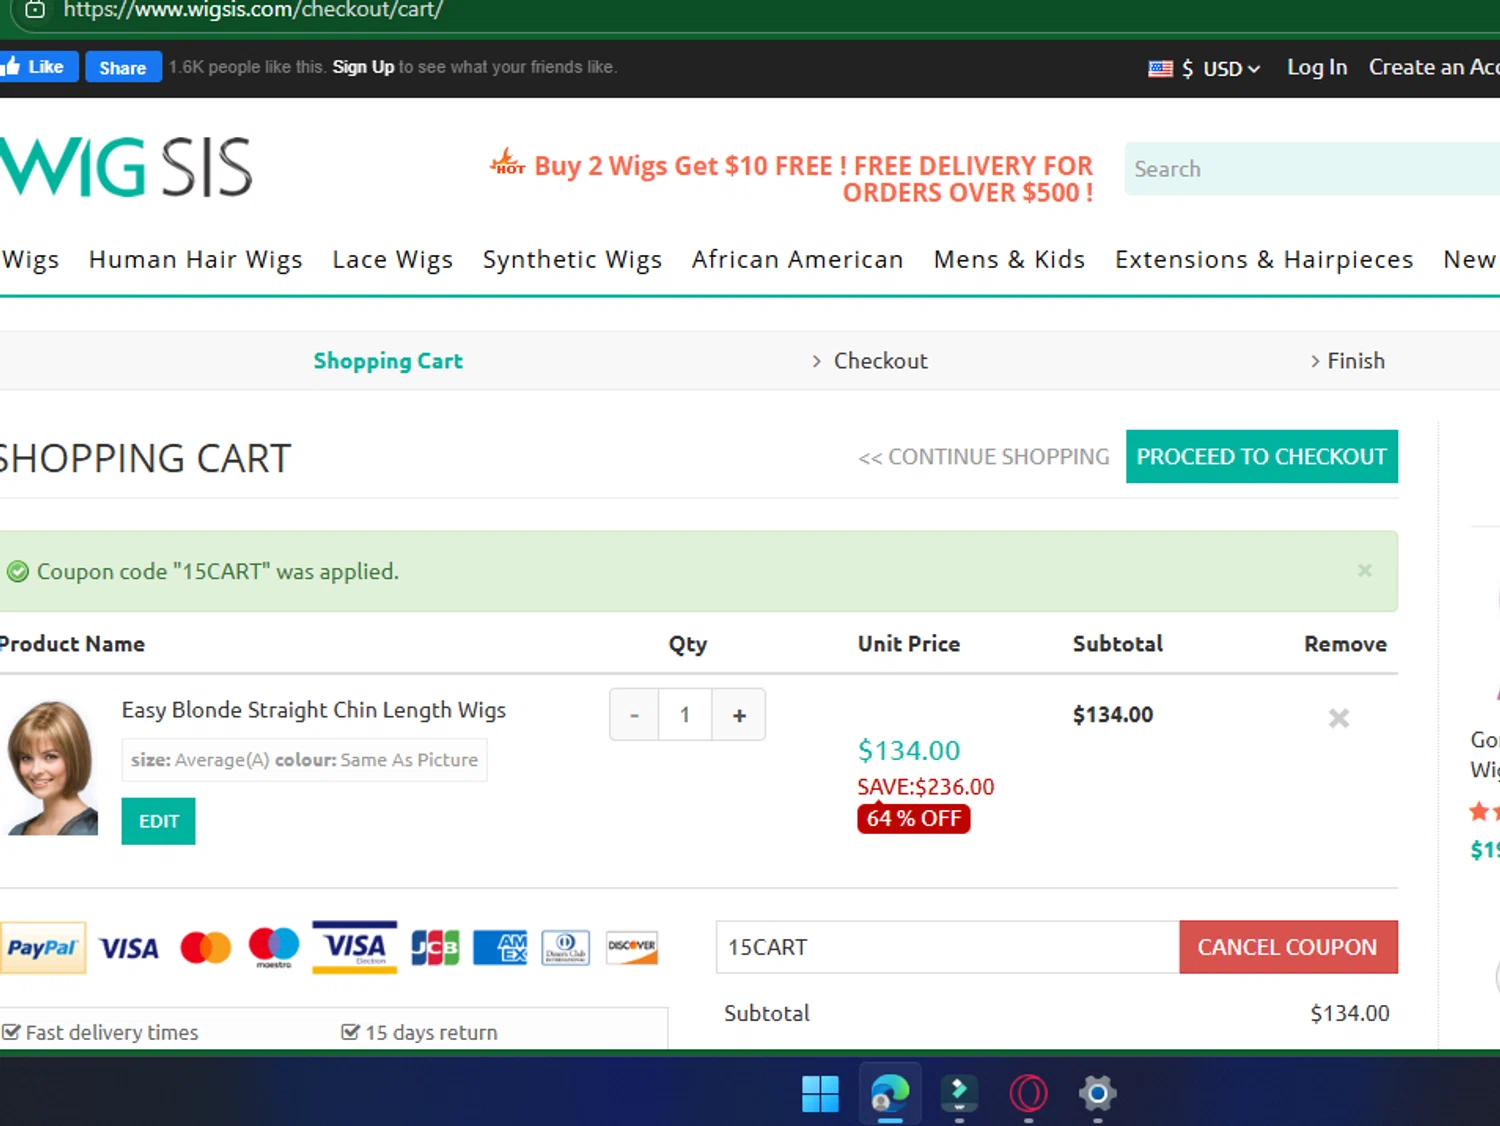Open the USD currency dropdown
This screenshot has height=1126, width=1500.
point(1231,68)
